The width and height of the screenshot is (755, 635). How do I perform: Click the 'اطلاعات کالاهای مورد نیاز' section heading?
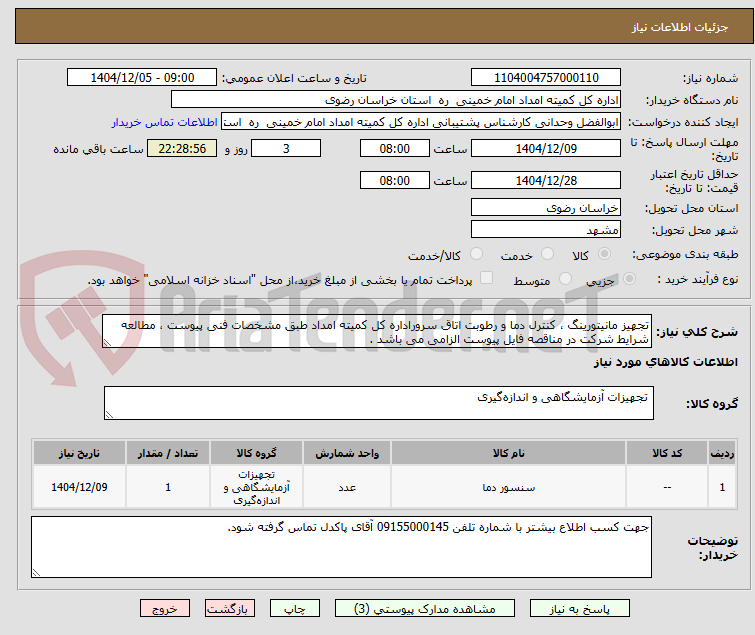666,362
